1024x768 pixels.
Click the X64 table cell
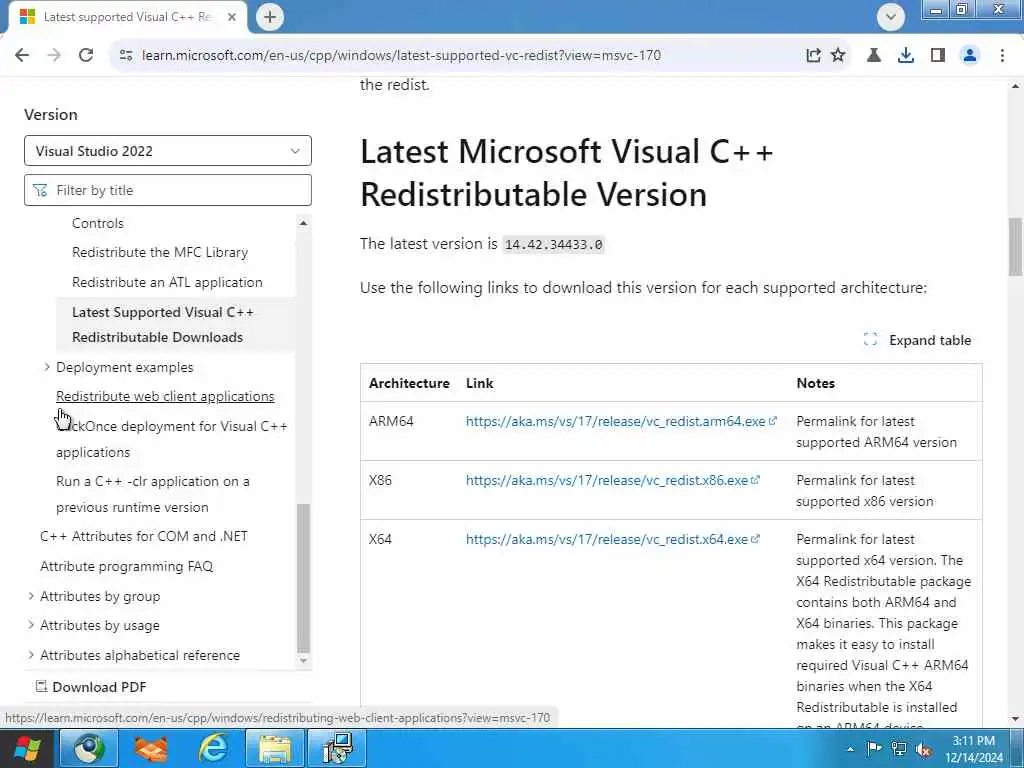[x=380, y=539]
